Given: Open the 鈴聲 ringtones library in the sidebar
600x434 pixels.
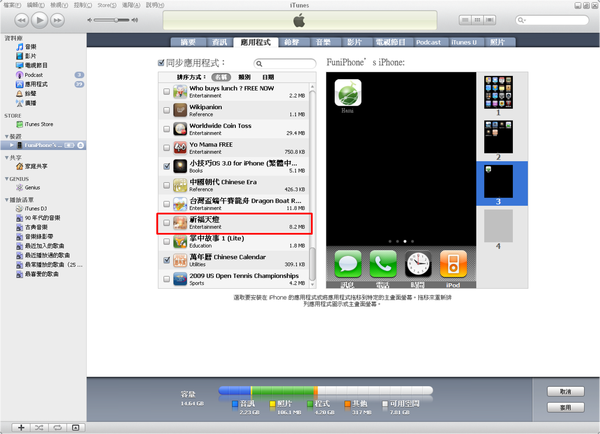Looking at the screenshot, I should point(26,93).
